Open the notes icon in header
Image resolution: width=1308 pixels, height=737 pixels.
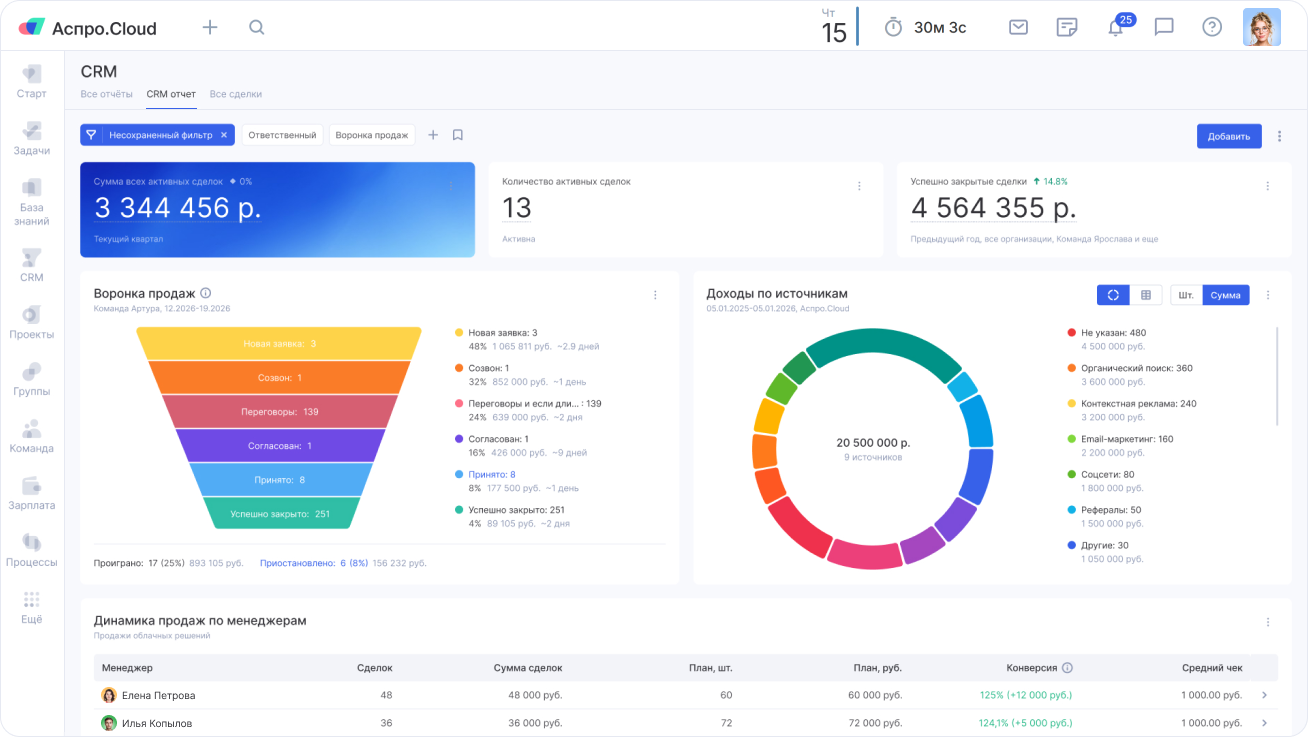(1067, 27)
